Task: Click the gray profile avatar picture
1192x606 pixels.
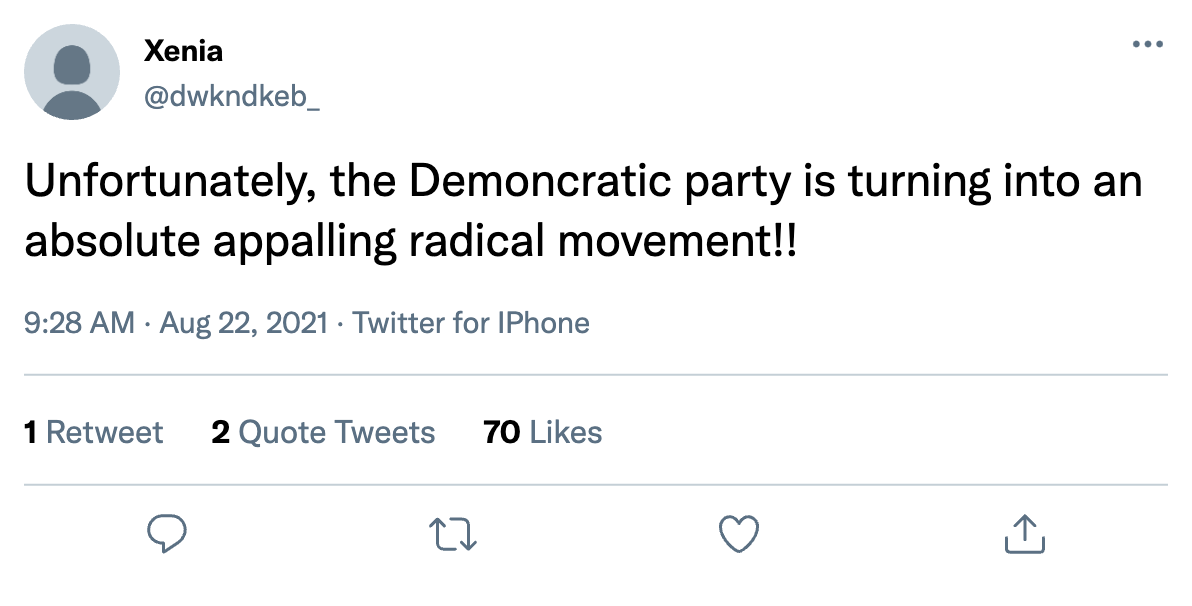Action: (72, 72)
